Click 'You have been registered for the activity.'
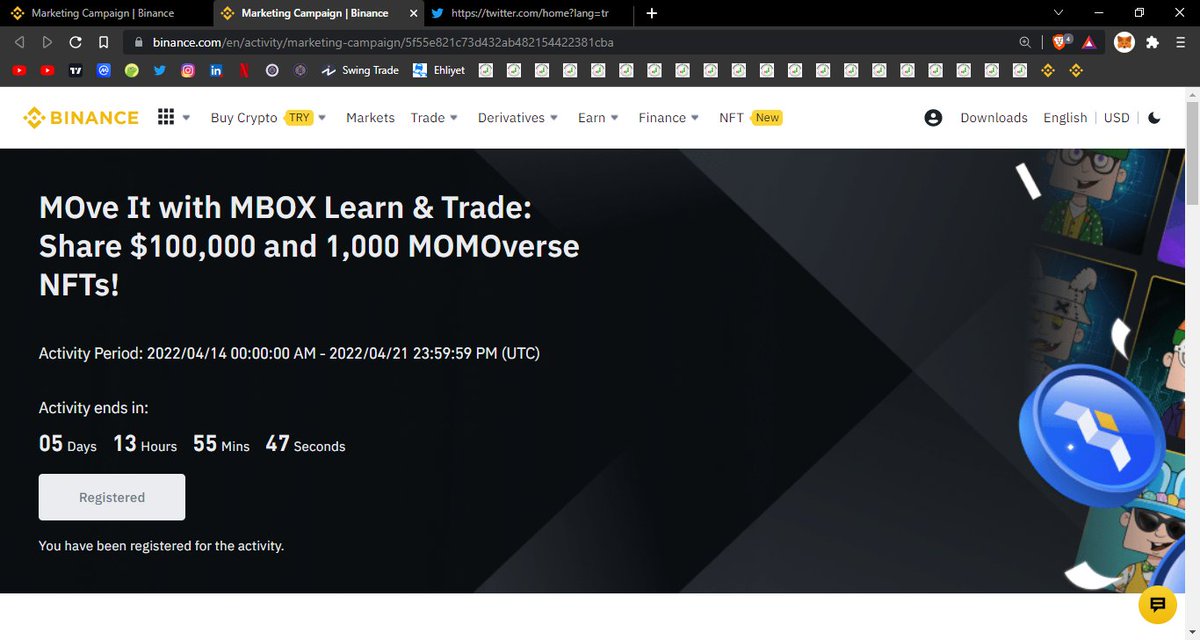 click(161, 546)
